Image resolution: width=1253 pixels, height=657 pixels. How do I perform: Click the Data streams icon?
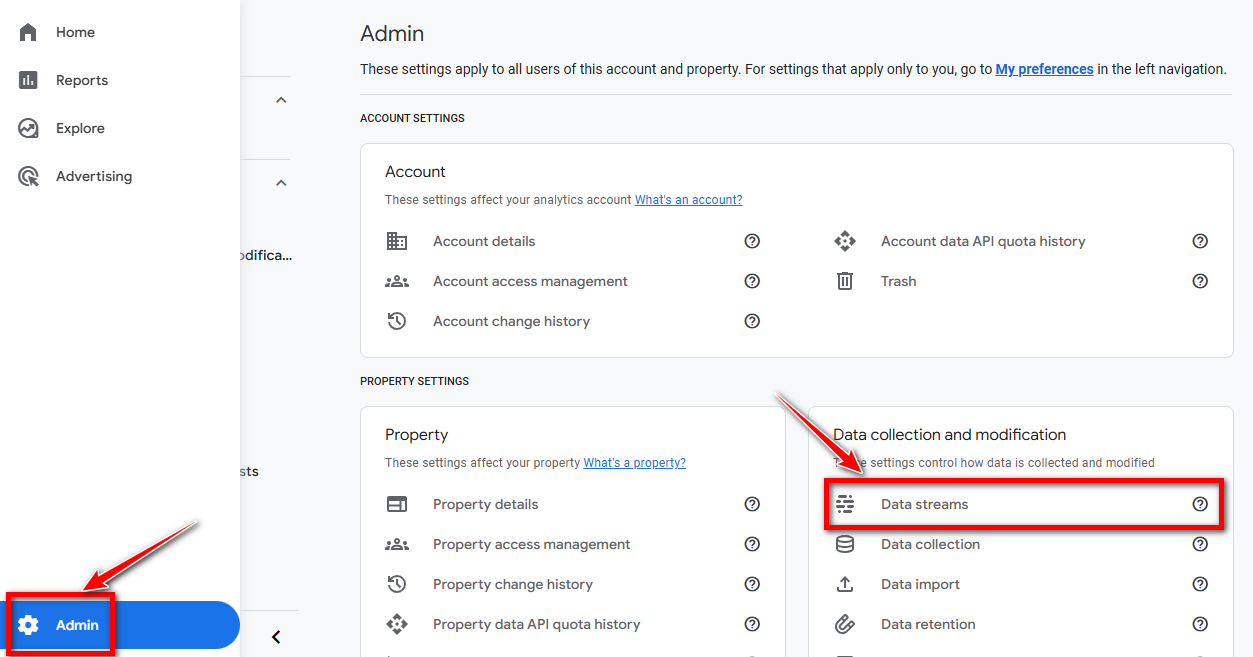845,504
